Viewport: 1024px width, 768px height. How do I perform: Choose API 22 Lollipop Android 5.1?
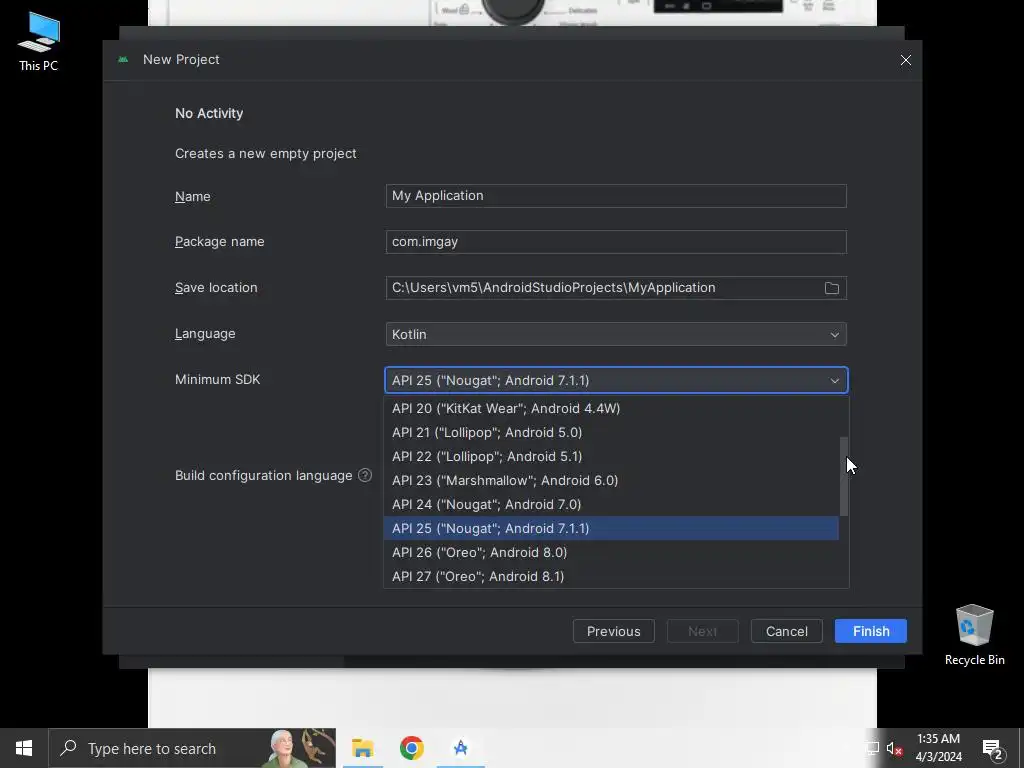coord(611,456)
